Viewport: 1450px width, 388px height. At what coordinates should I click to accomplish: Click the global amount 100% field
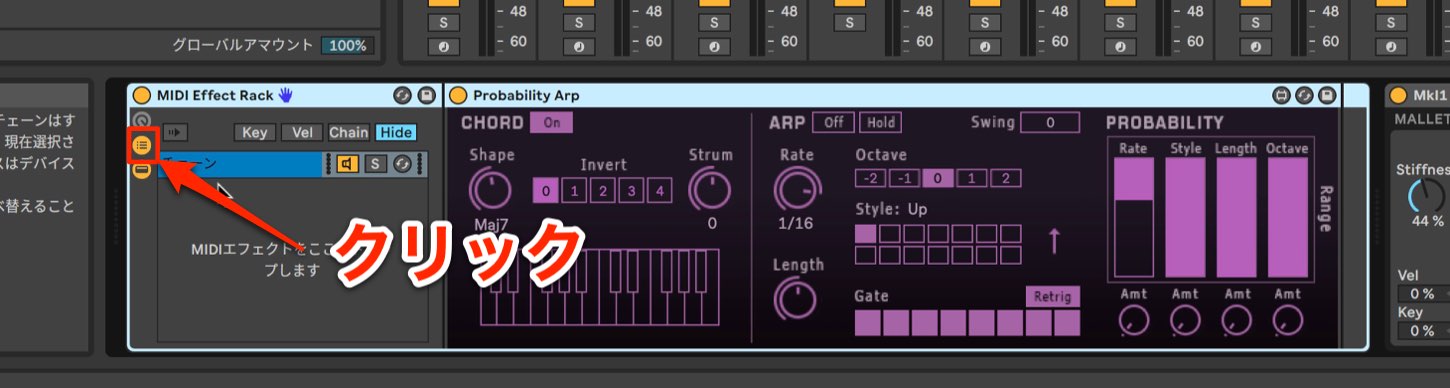click(x=347, y=46)
